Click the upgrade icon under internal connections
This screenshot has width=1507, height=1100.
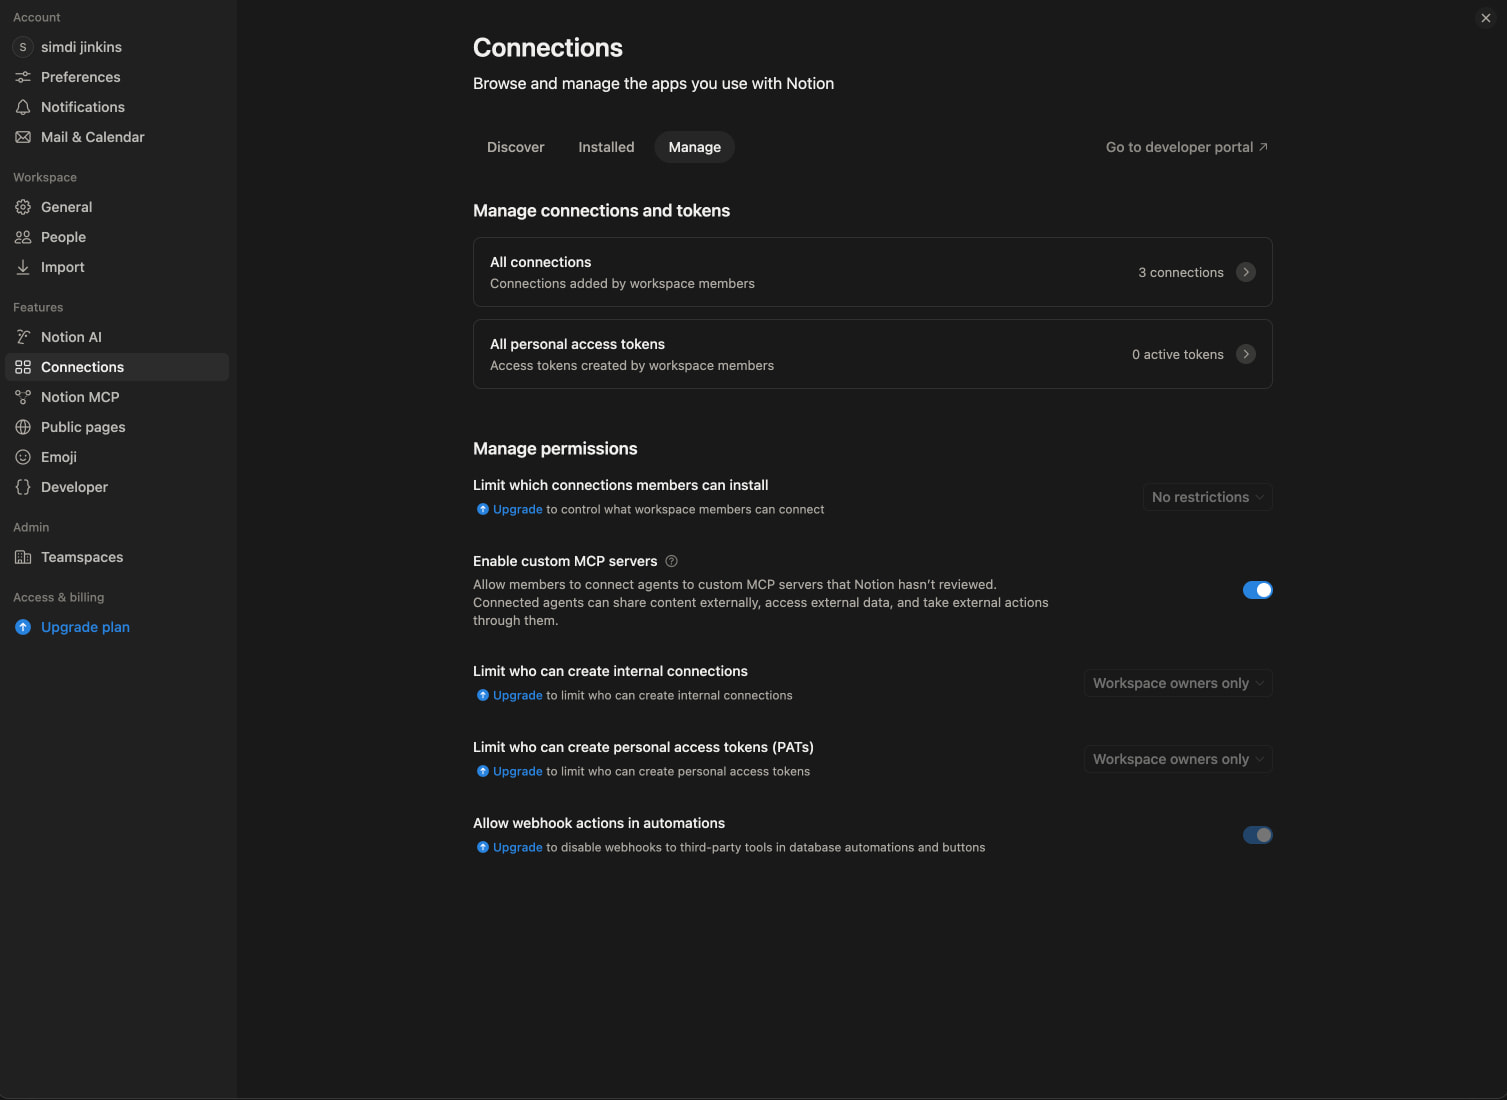coord(483,695)
